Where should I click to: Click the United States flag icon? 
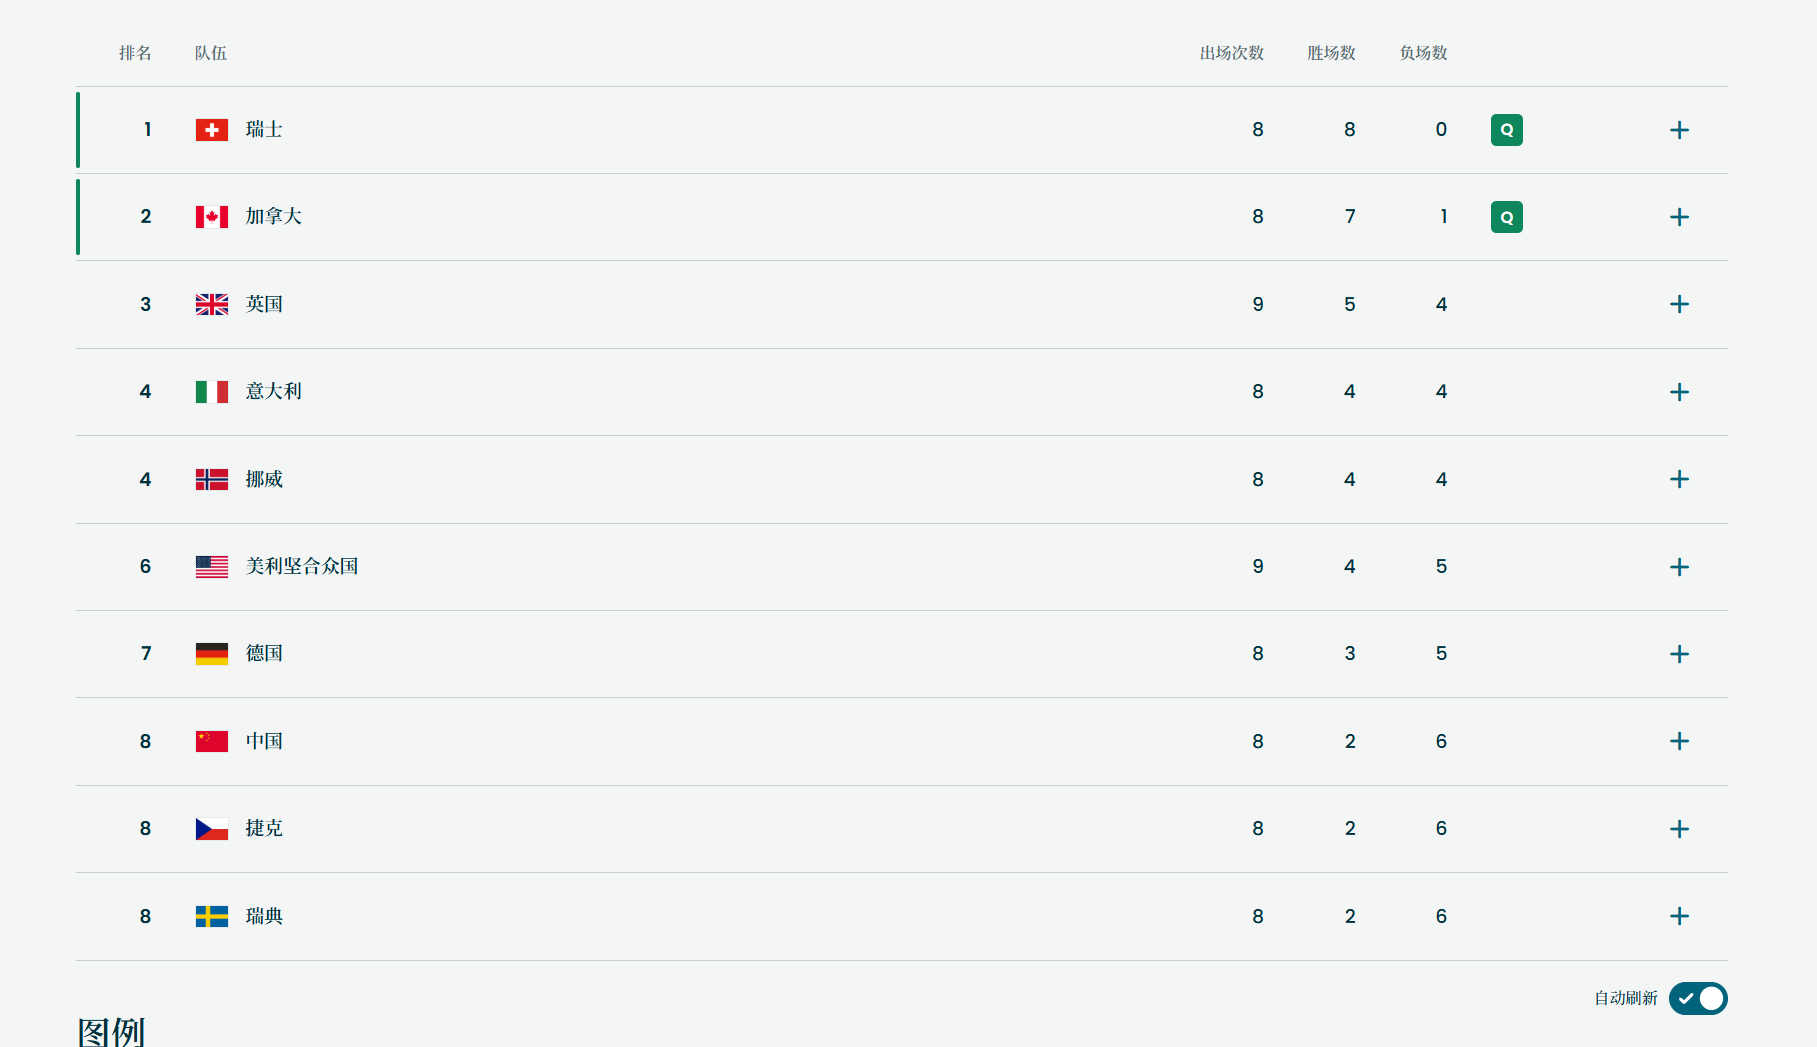[212, 566]
